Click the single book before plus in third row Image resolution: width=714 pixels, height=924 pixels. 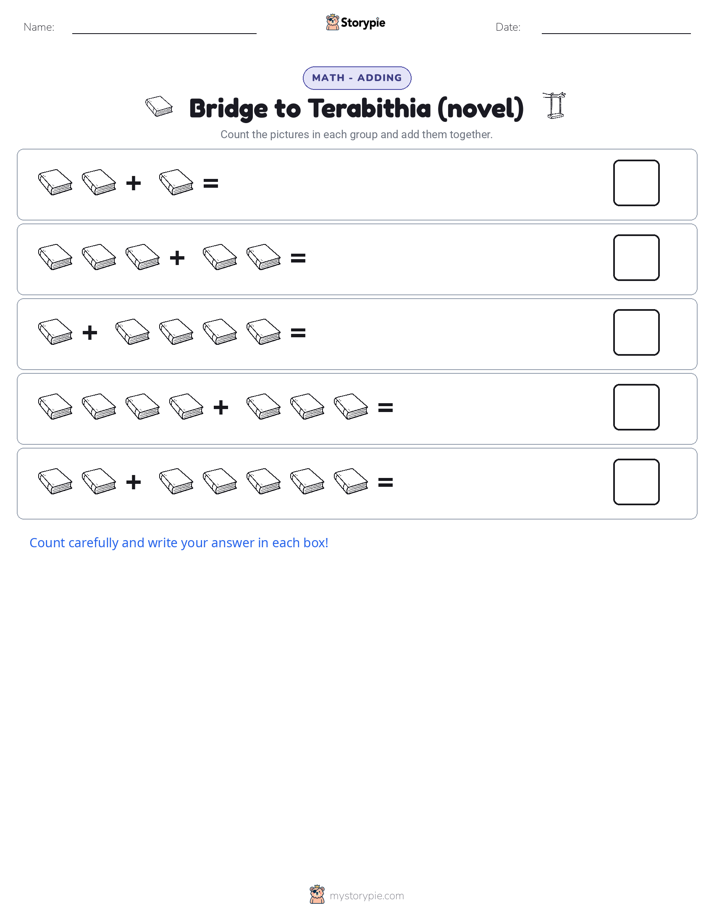pyautogui.click(x=55, y=332)
